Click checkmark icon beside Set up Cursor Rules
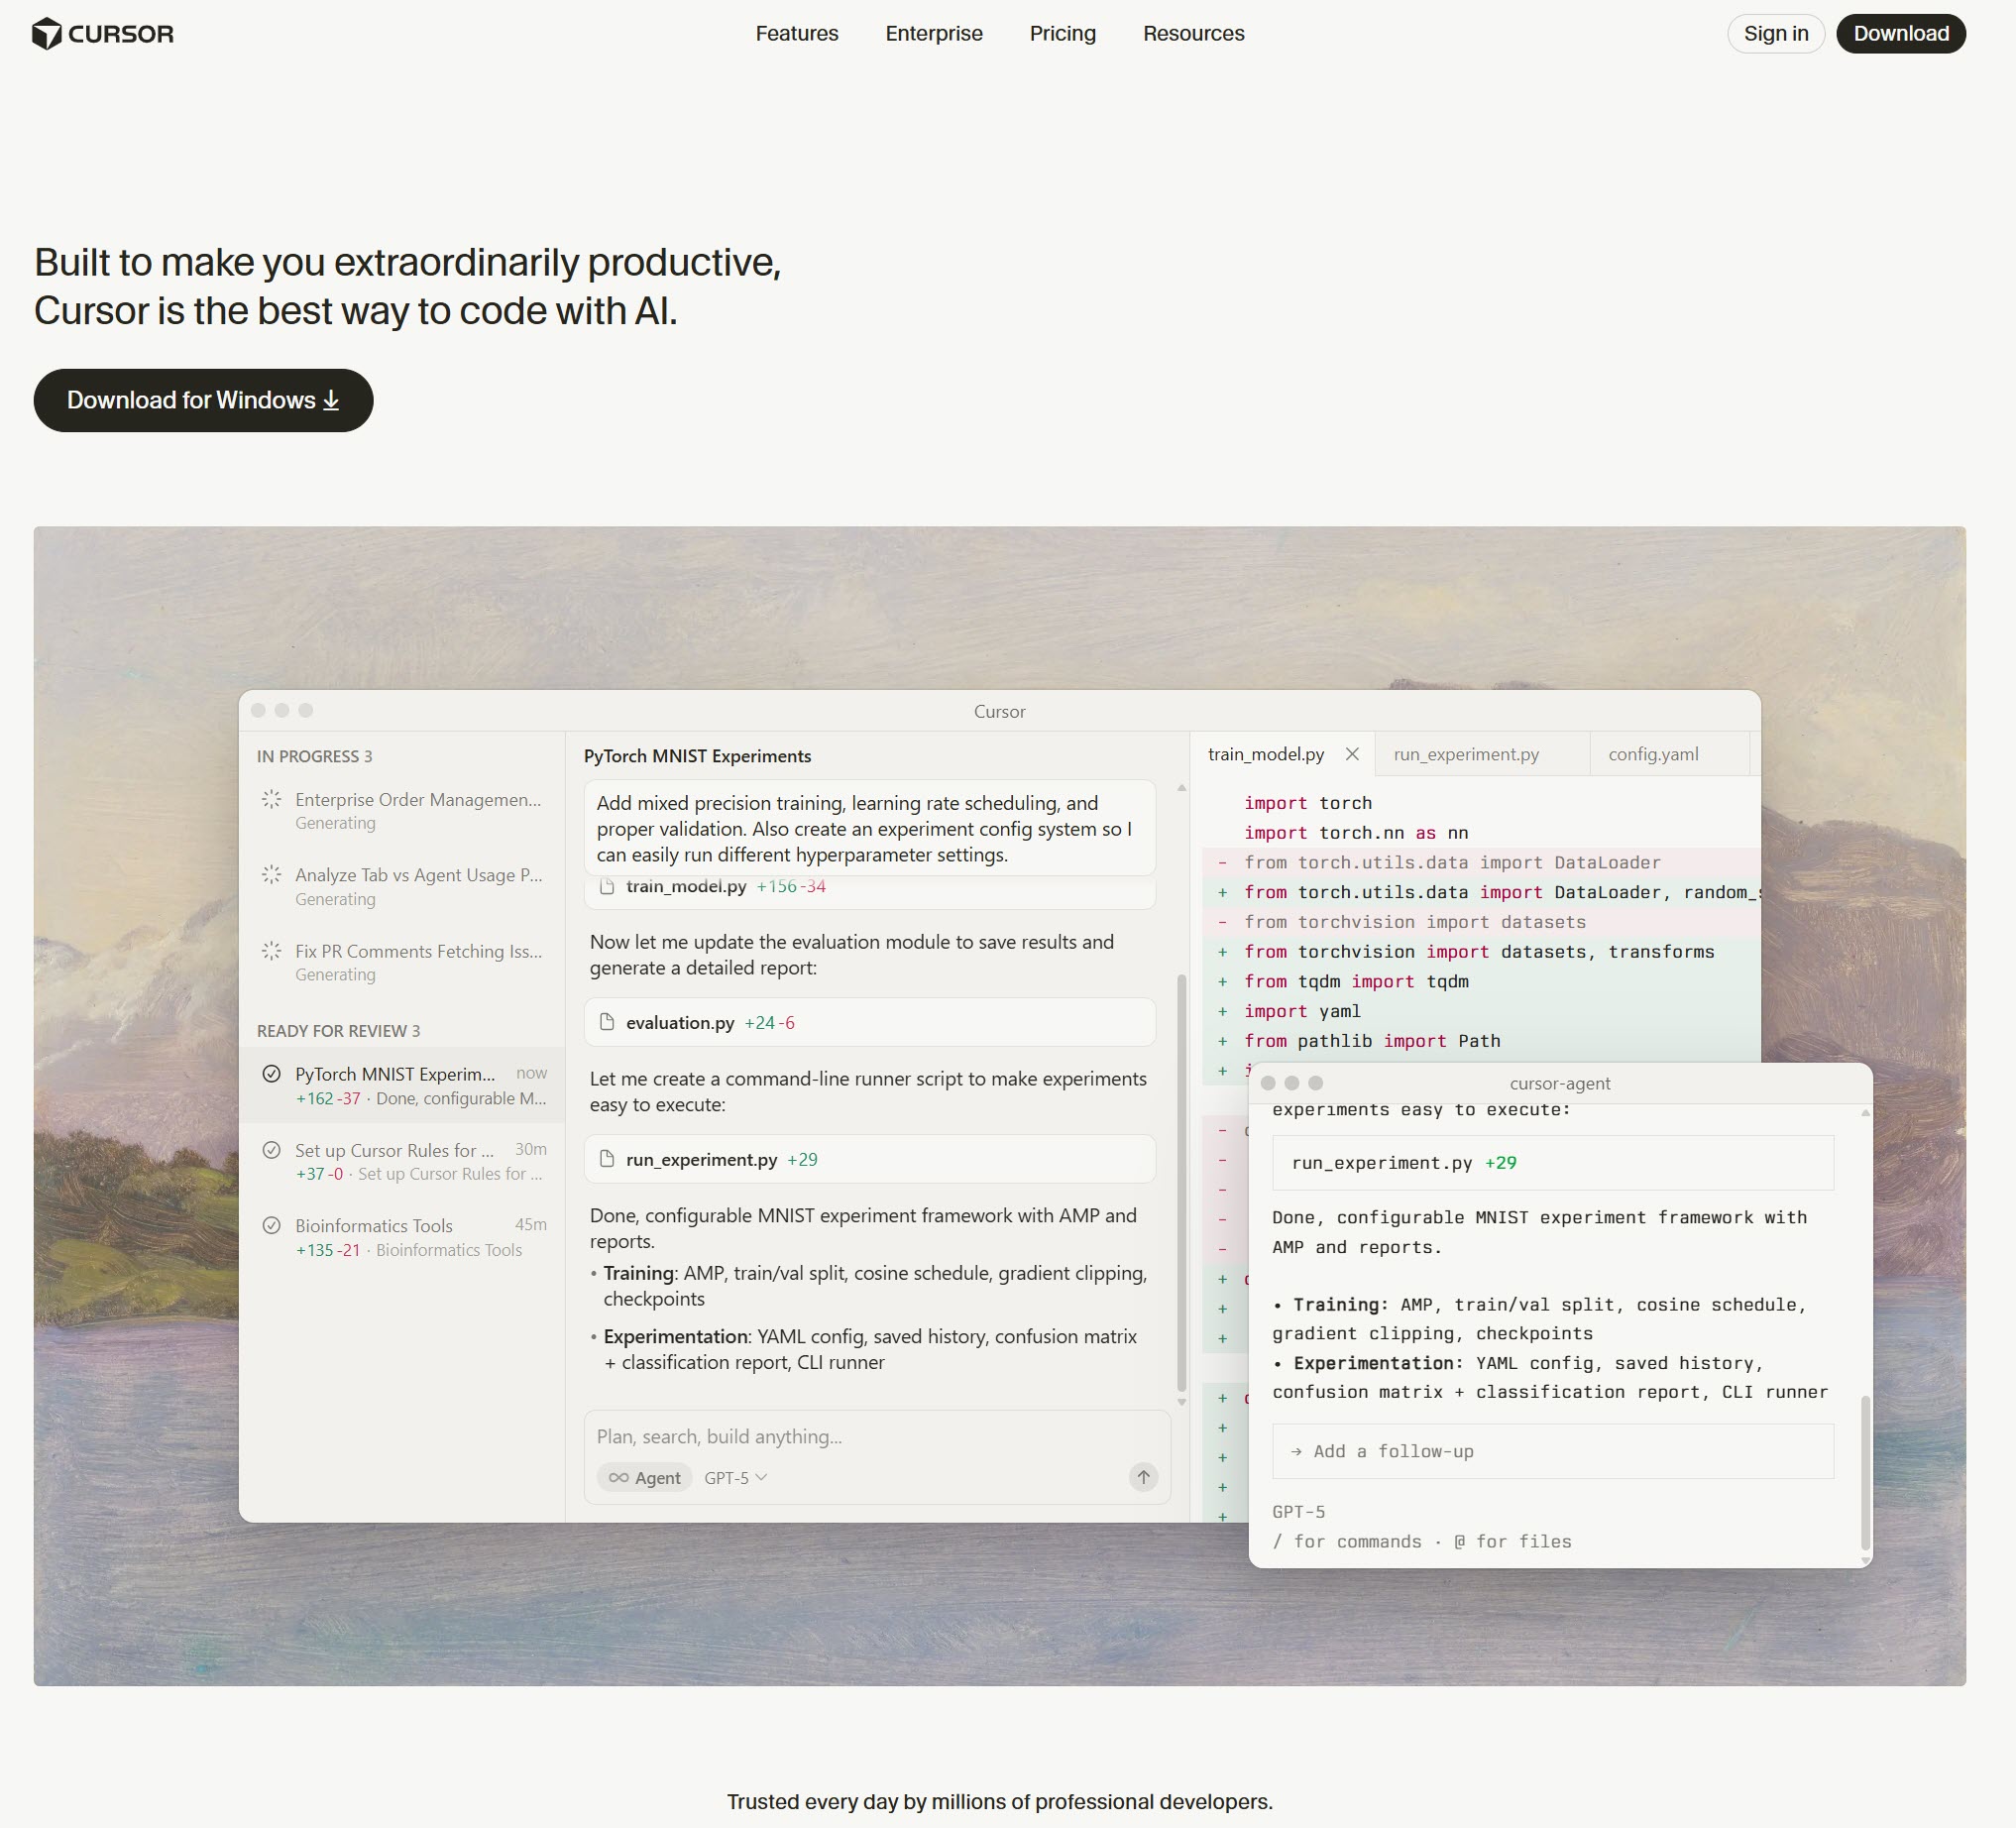Image resolution: width=2016 pixels, height=1828 pixels. pyautogui.click(x=271, y=1149)
